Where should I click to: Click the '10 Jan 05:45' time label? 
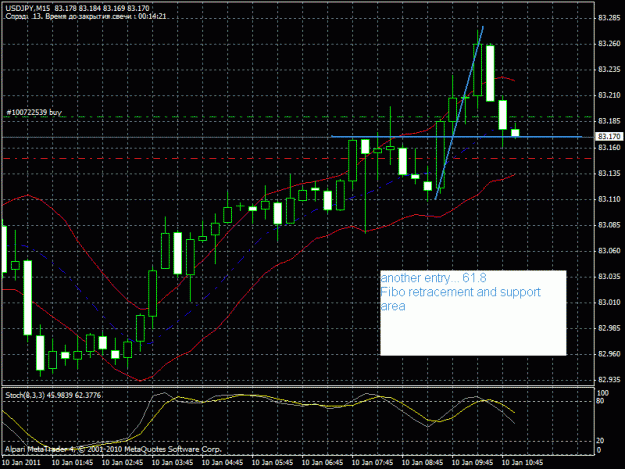273,463
